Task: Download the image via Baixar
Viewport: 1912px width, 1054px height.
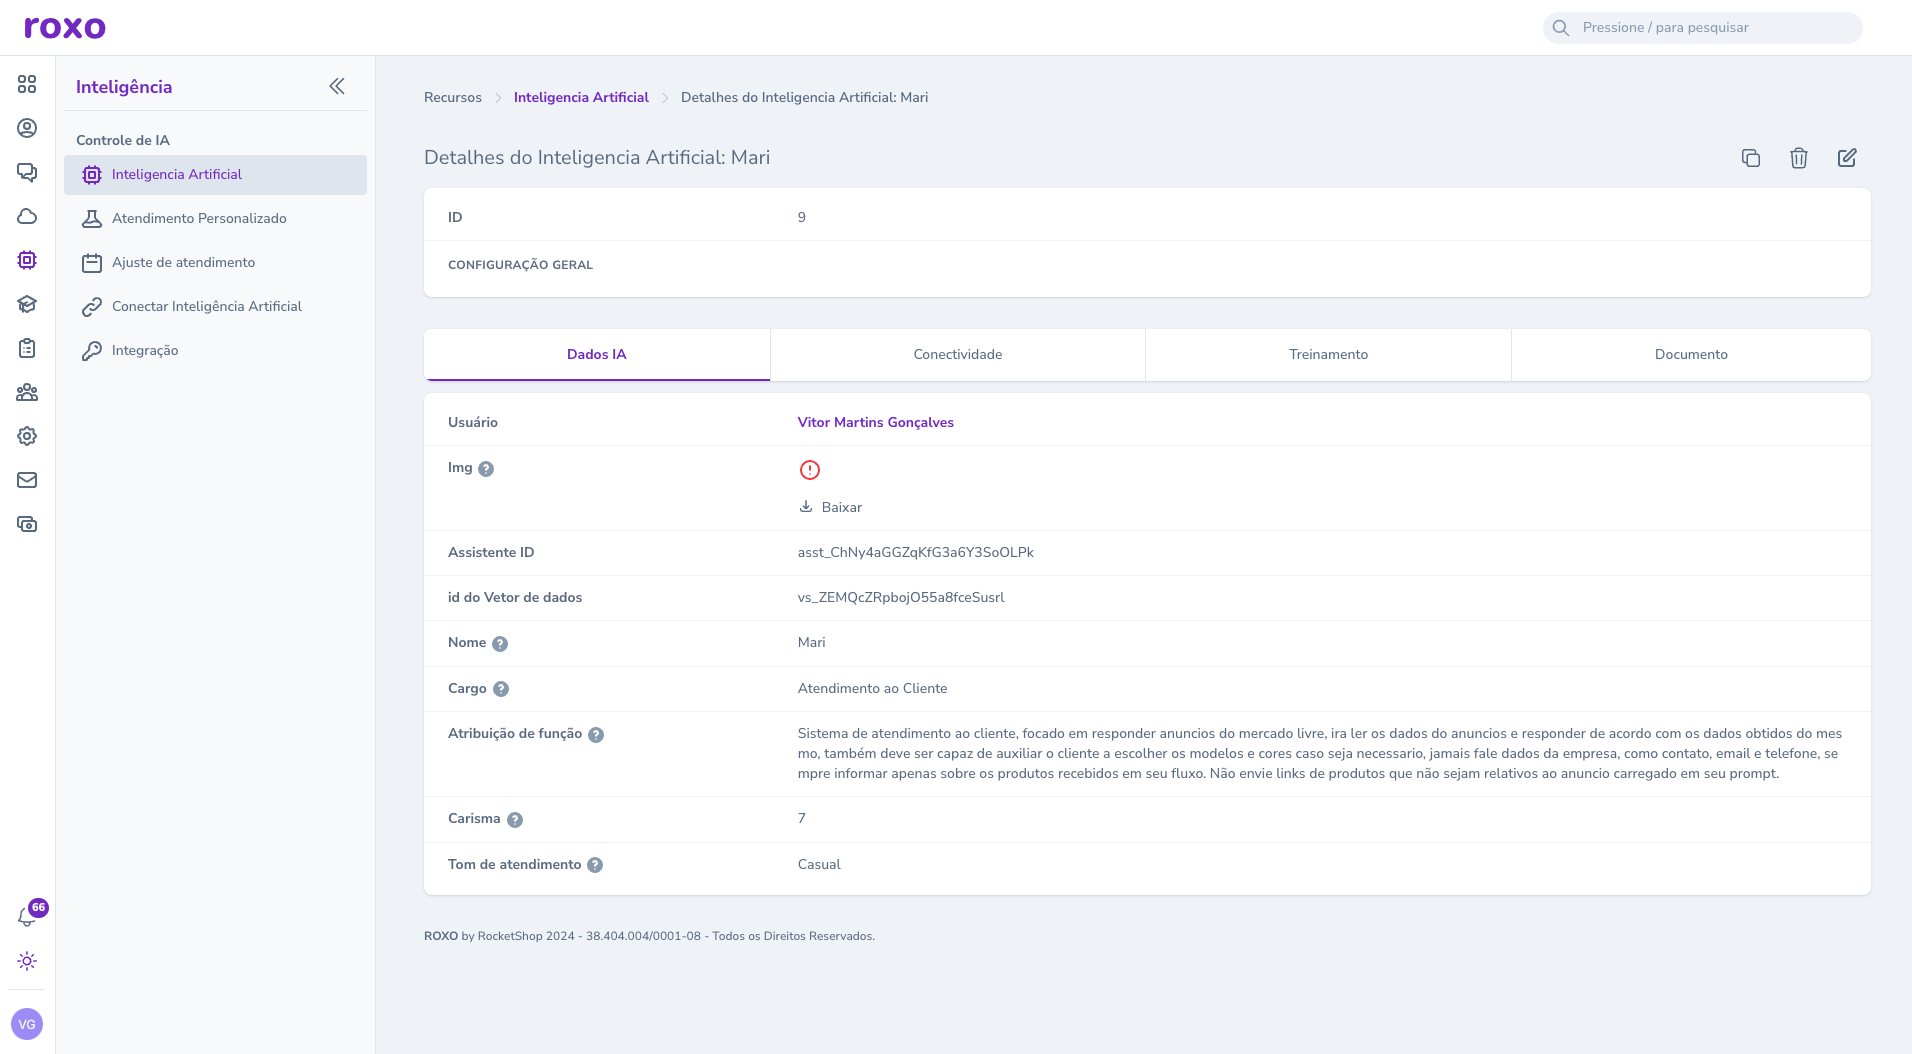Action: pyautogui.click(x=830, y=507)
